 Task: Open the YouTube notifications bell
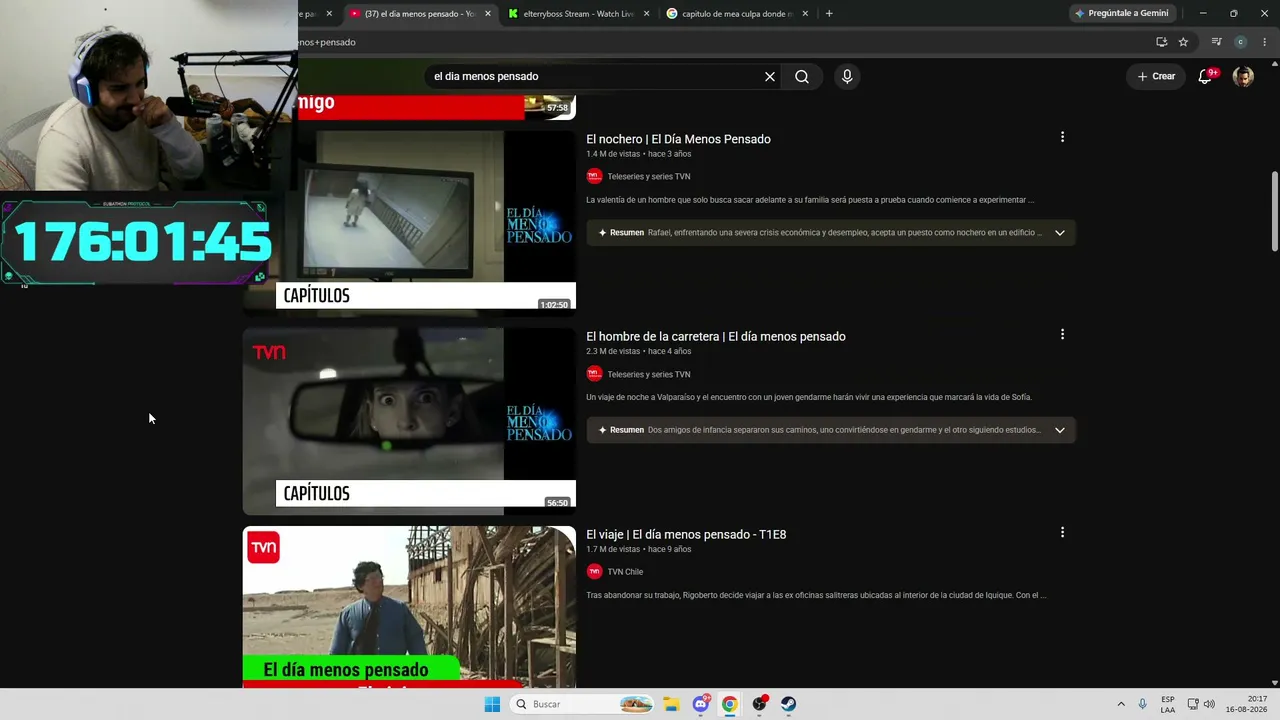[x=1205, y=76]
